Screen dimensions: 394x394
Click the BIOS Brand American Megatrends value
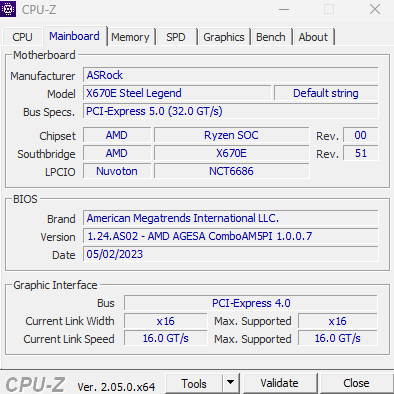(231, 218)
